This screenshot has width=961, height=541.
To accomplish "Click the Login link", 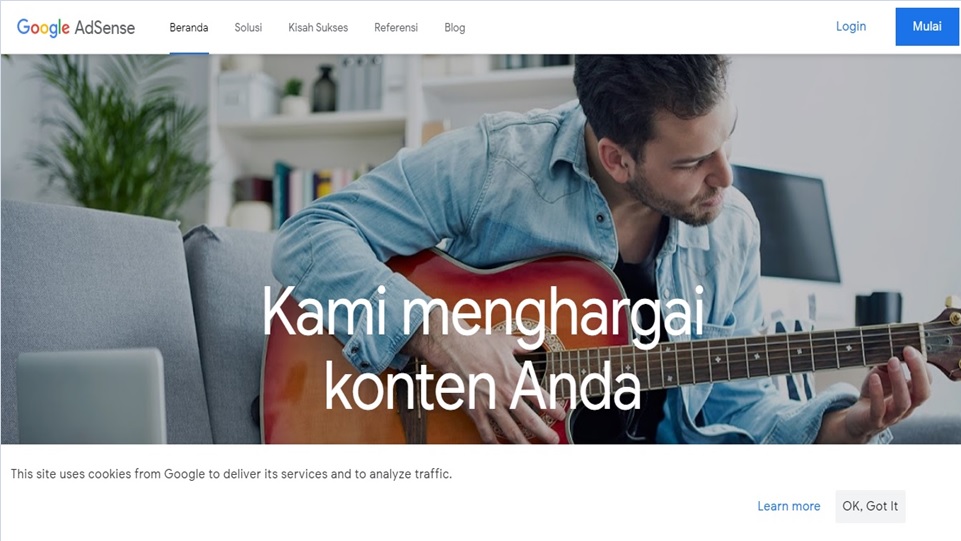I will (x=851, y=26).
